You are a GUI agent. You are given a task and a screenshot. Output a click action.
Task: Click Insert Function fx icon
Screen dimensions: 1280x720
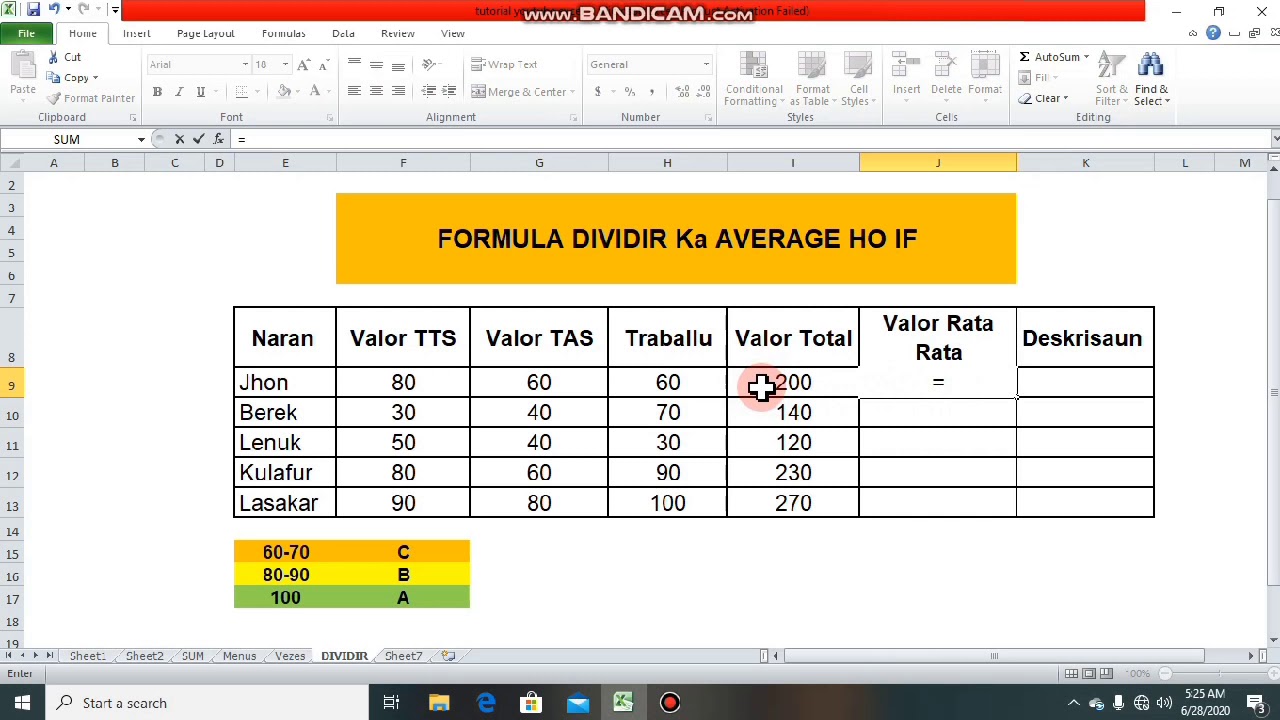pyautogui.click(x=218, y=139)
